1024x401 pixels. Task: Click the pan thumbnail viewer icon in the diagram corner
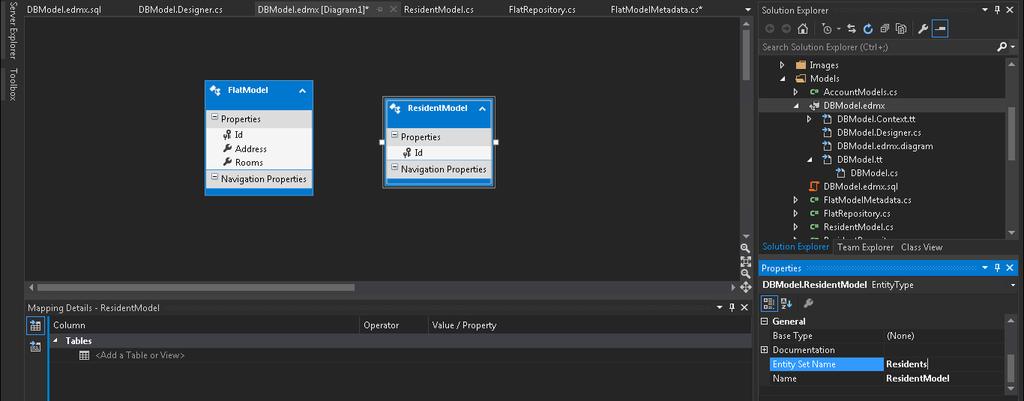[745, 287]
